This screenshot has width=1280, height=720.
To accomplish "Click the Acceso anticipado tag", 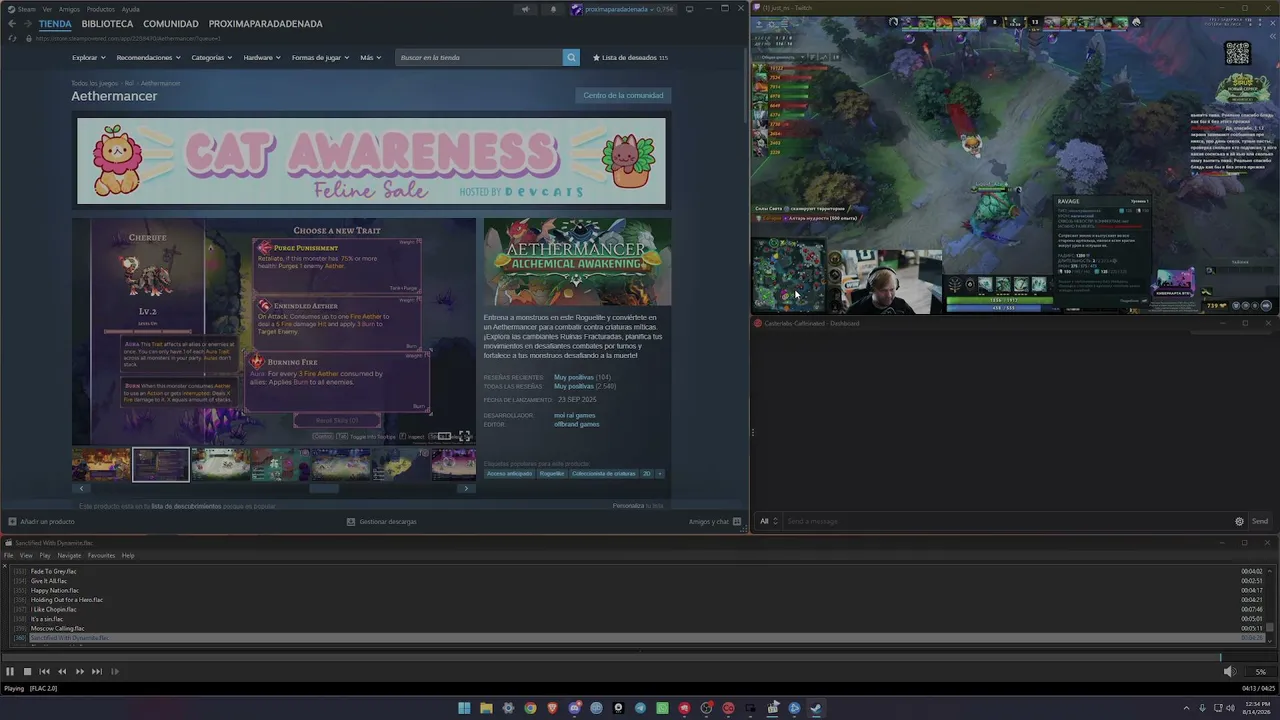I will coord(509,473).
